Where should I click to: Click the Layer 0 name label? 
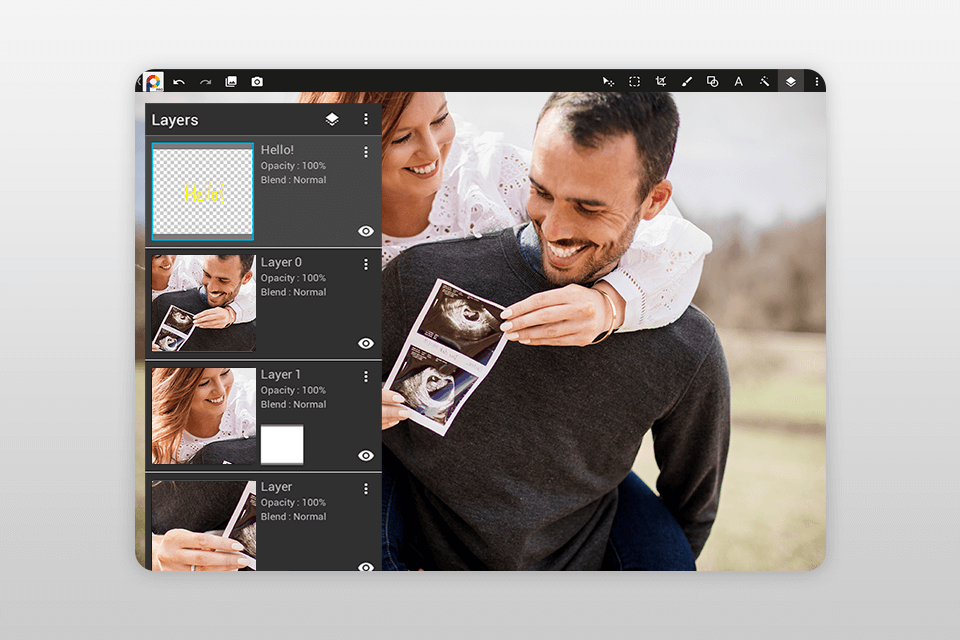pos(281,262)
